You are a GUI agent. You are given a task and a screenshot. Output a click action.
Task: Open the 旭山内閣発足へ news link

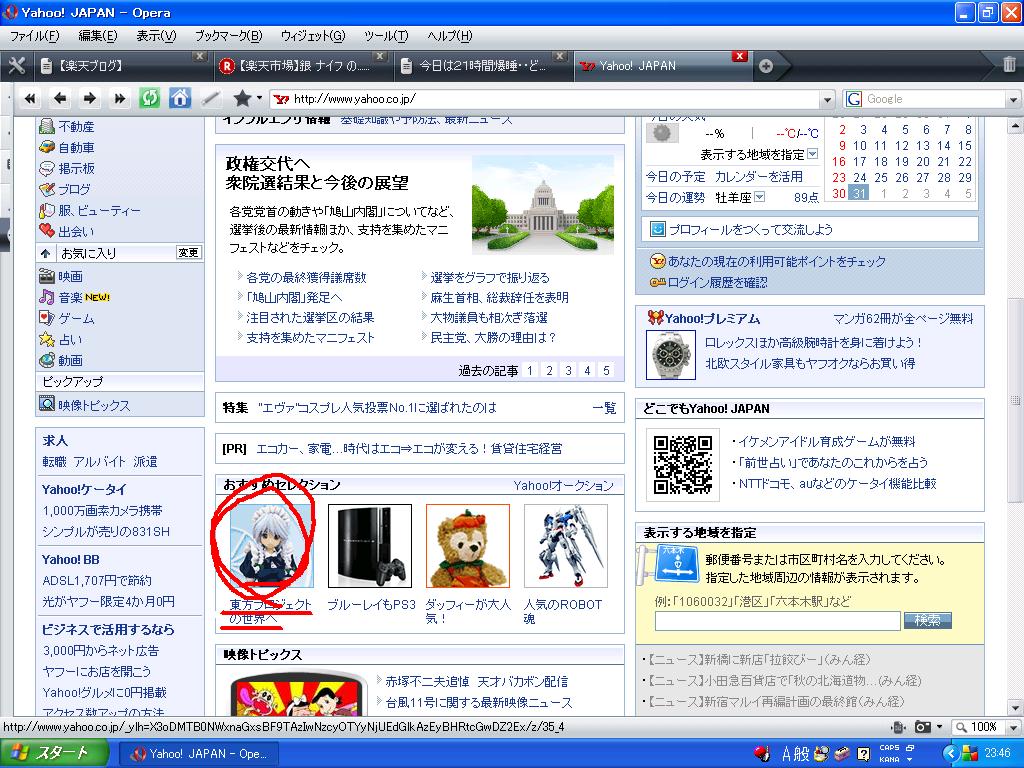click(x=294, y=297)
